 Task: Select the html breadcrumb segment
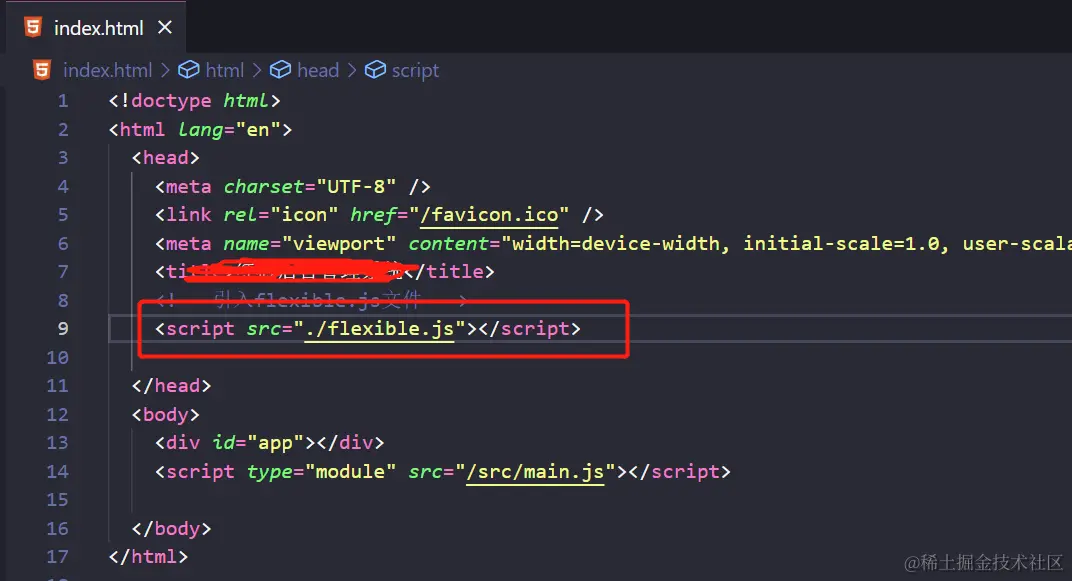click(x=224, y=70)
